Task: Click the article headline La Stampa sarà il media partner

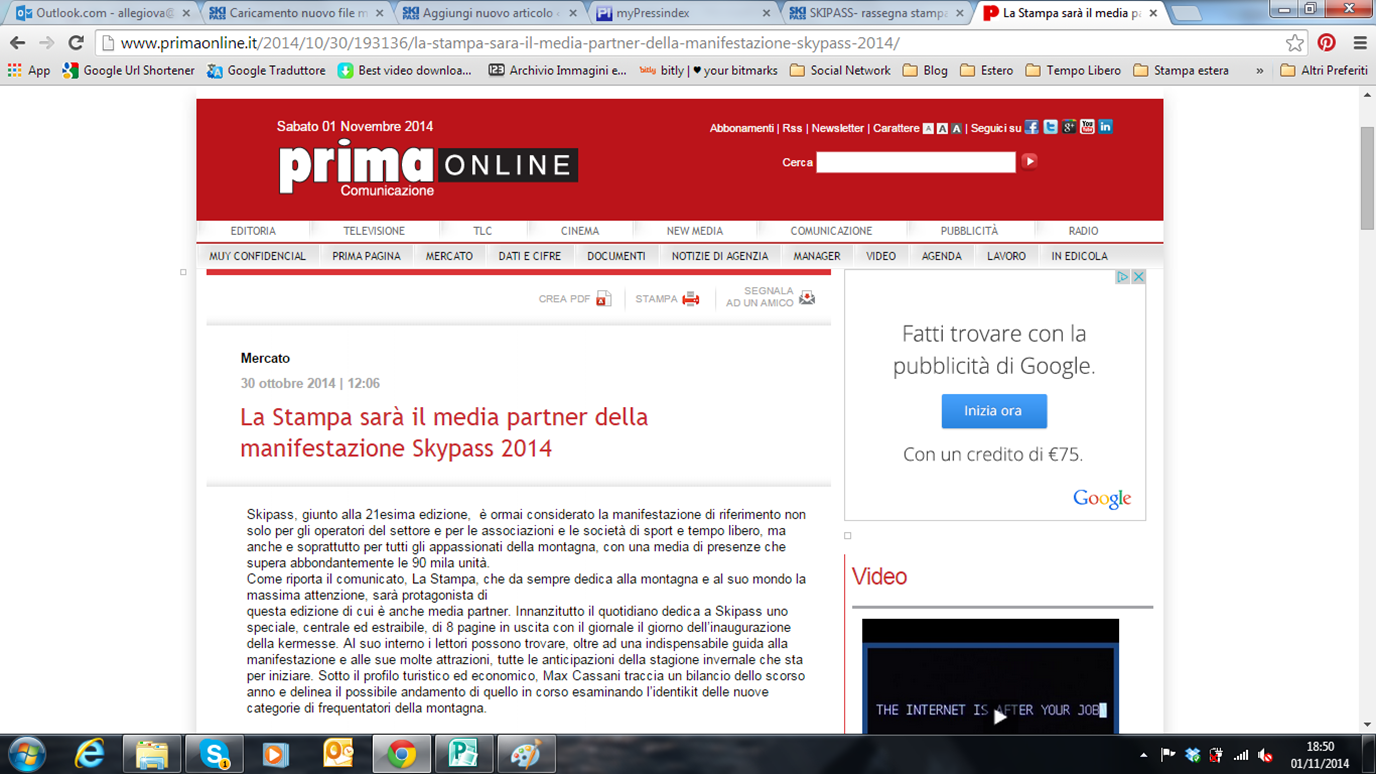Action: (x=444, y=432)
